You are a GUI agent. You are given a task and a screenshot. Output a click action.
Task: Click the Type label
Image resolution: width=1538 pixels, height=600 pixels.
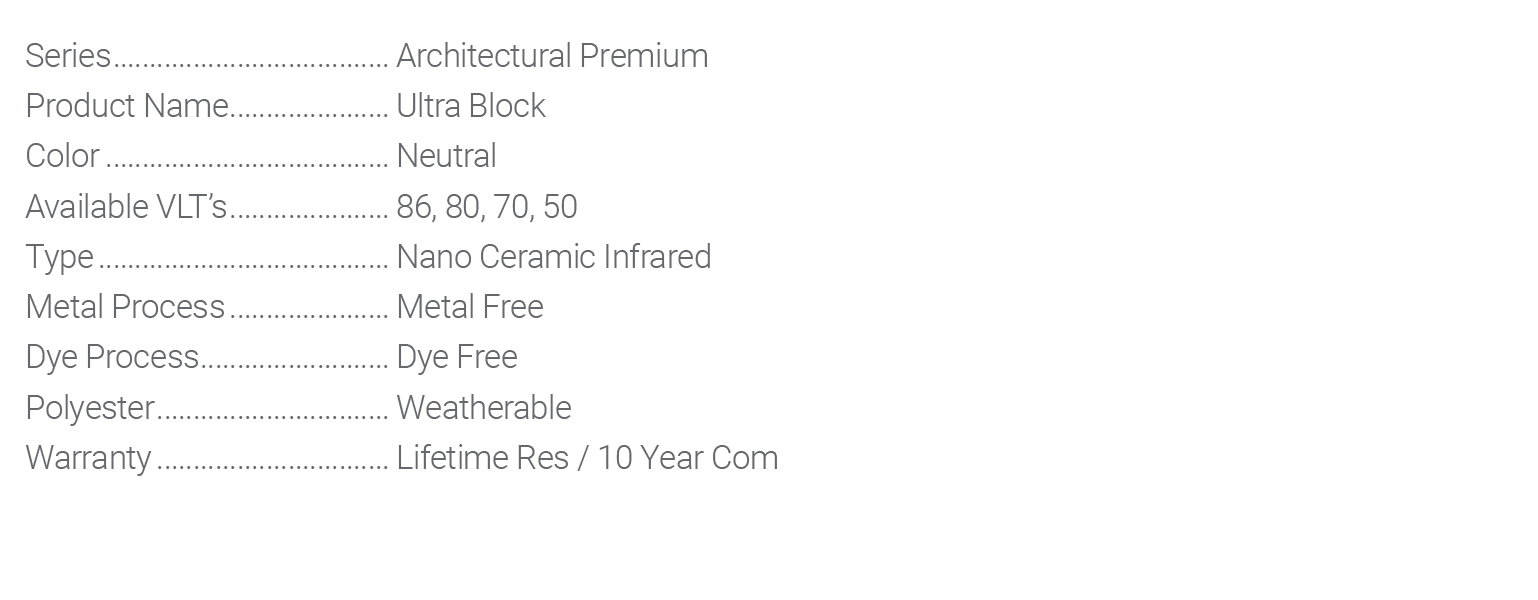pyautogui.click(x=59, y=257)
